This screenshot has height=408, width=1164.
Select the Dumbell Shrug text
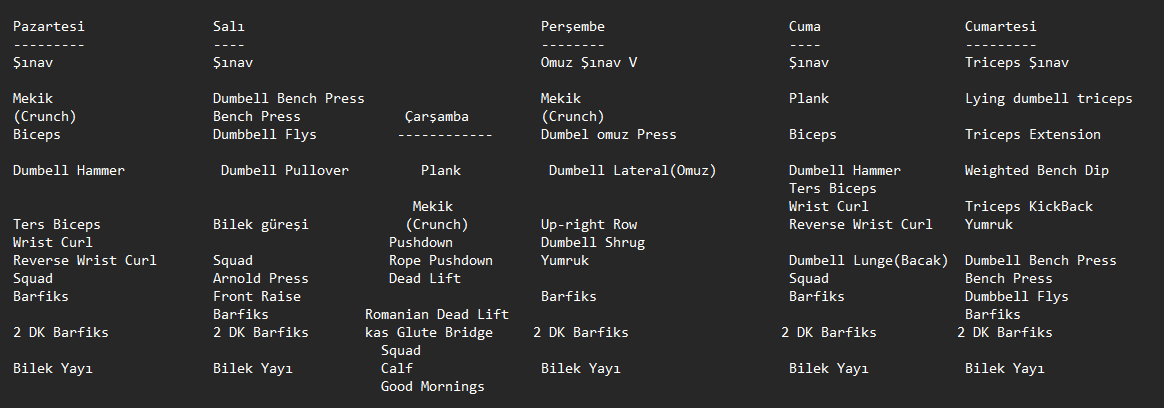click(x=593, y=243)
